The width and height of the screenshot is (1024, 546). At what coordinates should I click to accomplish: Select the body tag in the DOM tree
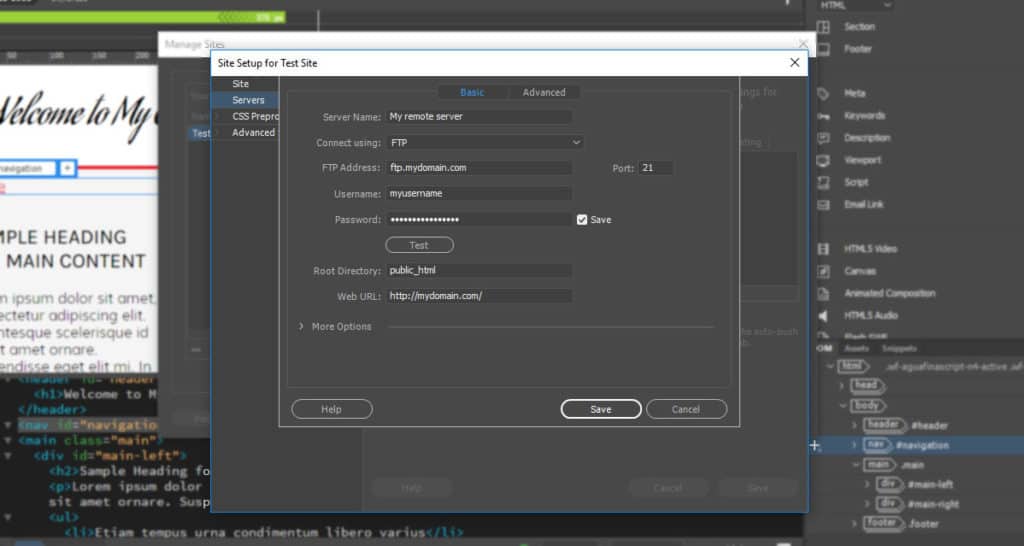867,406
